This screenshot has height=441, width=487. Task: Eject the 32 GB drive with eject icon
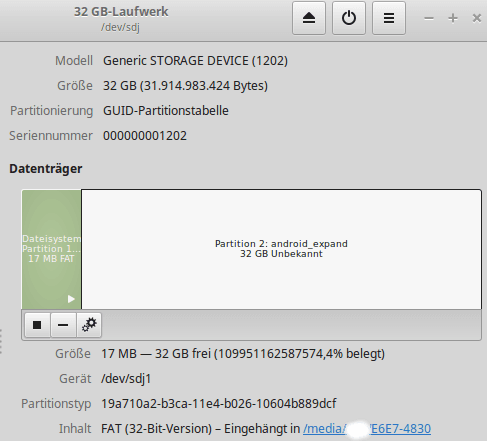[309, 18]
